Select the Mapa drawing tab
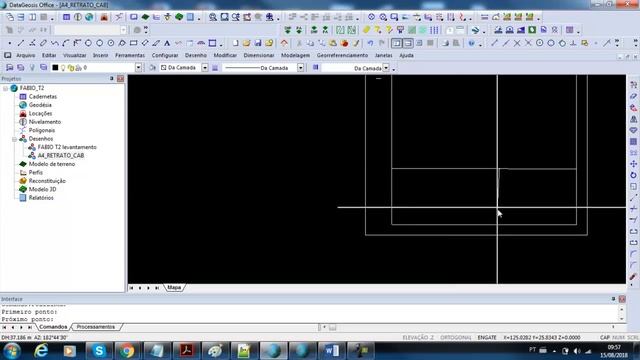 coord(174,288)
